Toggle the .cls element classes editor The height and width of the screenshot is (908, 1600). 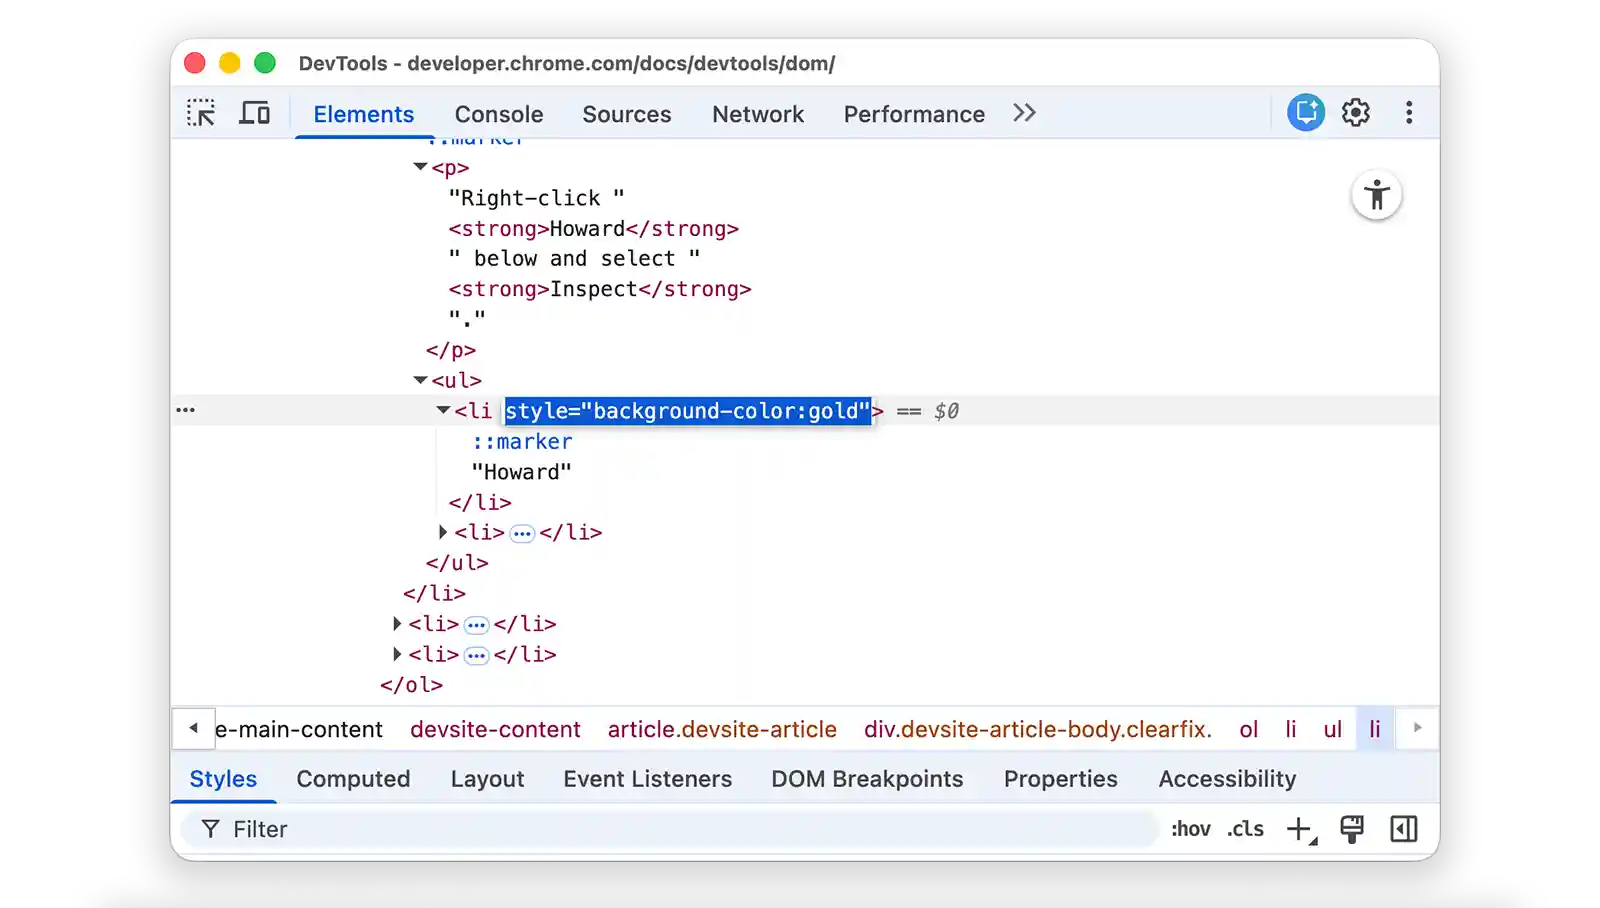tap(1245, 828)
